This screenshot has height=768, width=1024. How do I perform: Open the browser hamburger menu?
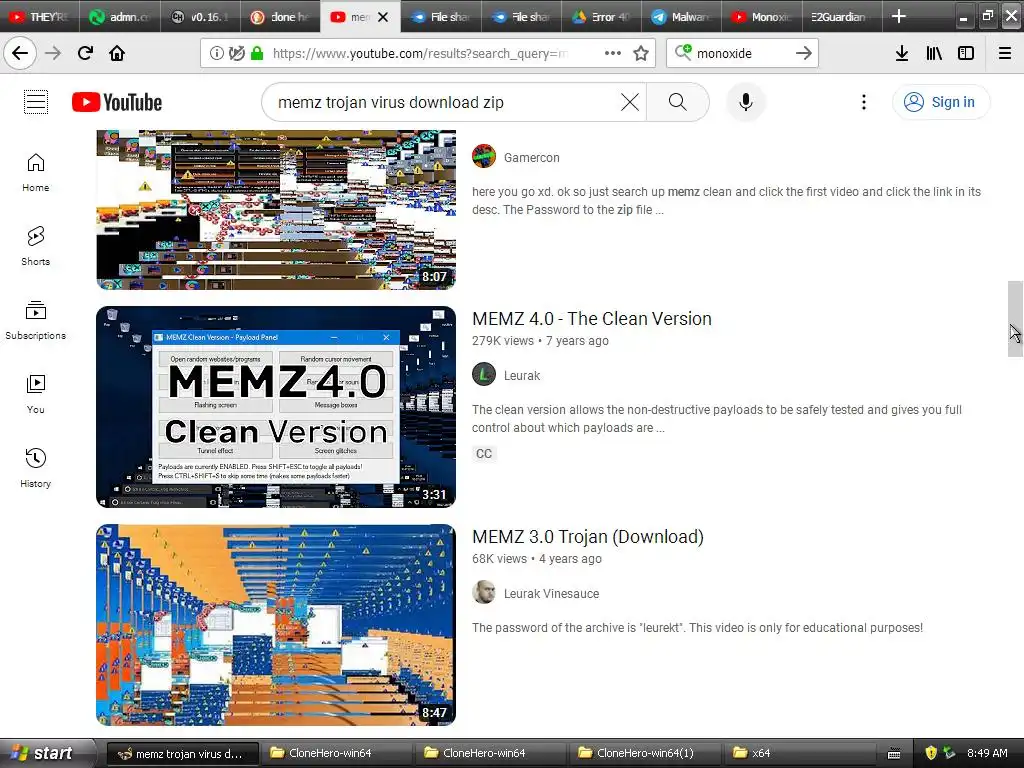point(1005,53)
